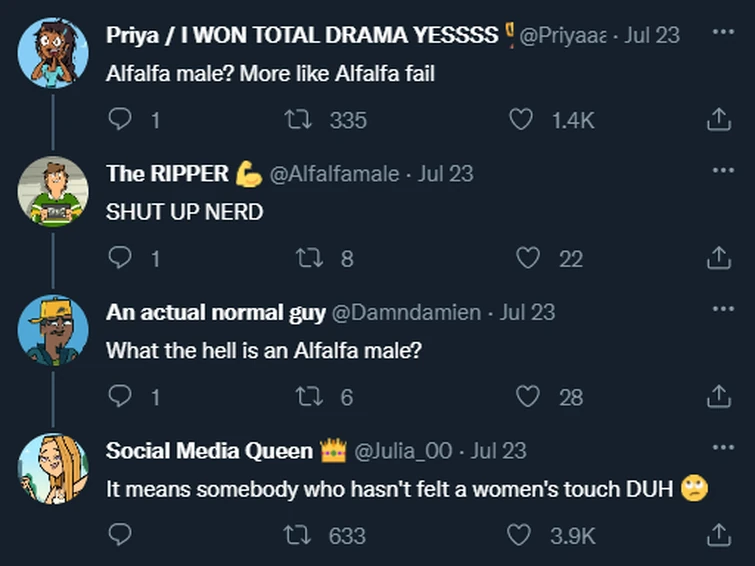The height and width of the screenshot is (566, 755).
Task: Reply to An actual normal guy's tweet
Action: coord(119,397)
